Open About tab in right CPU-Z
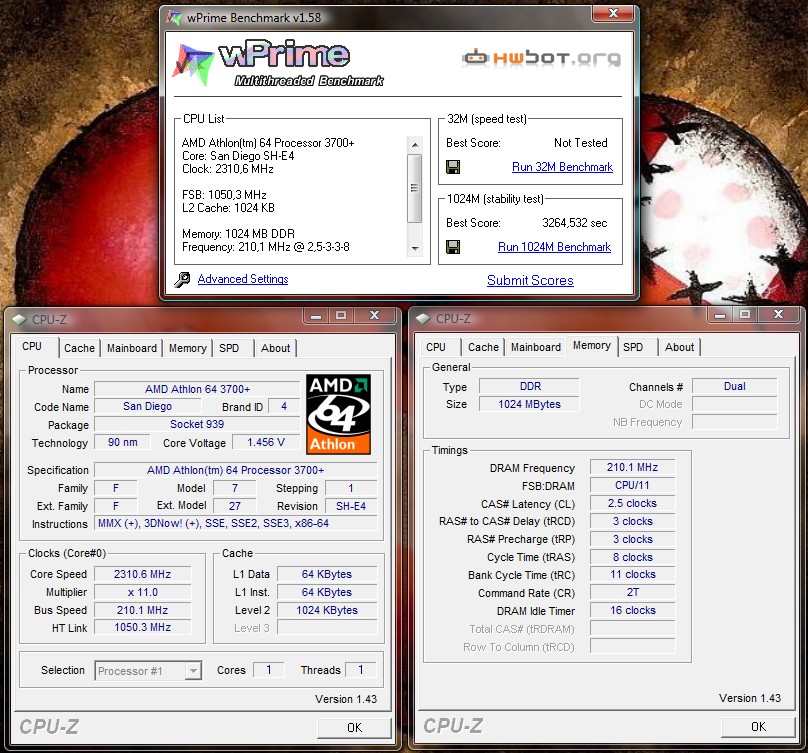The image size is (808, 753). (x=679, y=347)
